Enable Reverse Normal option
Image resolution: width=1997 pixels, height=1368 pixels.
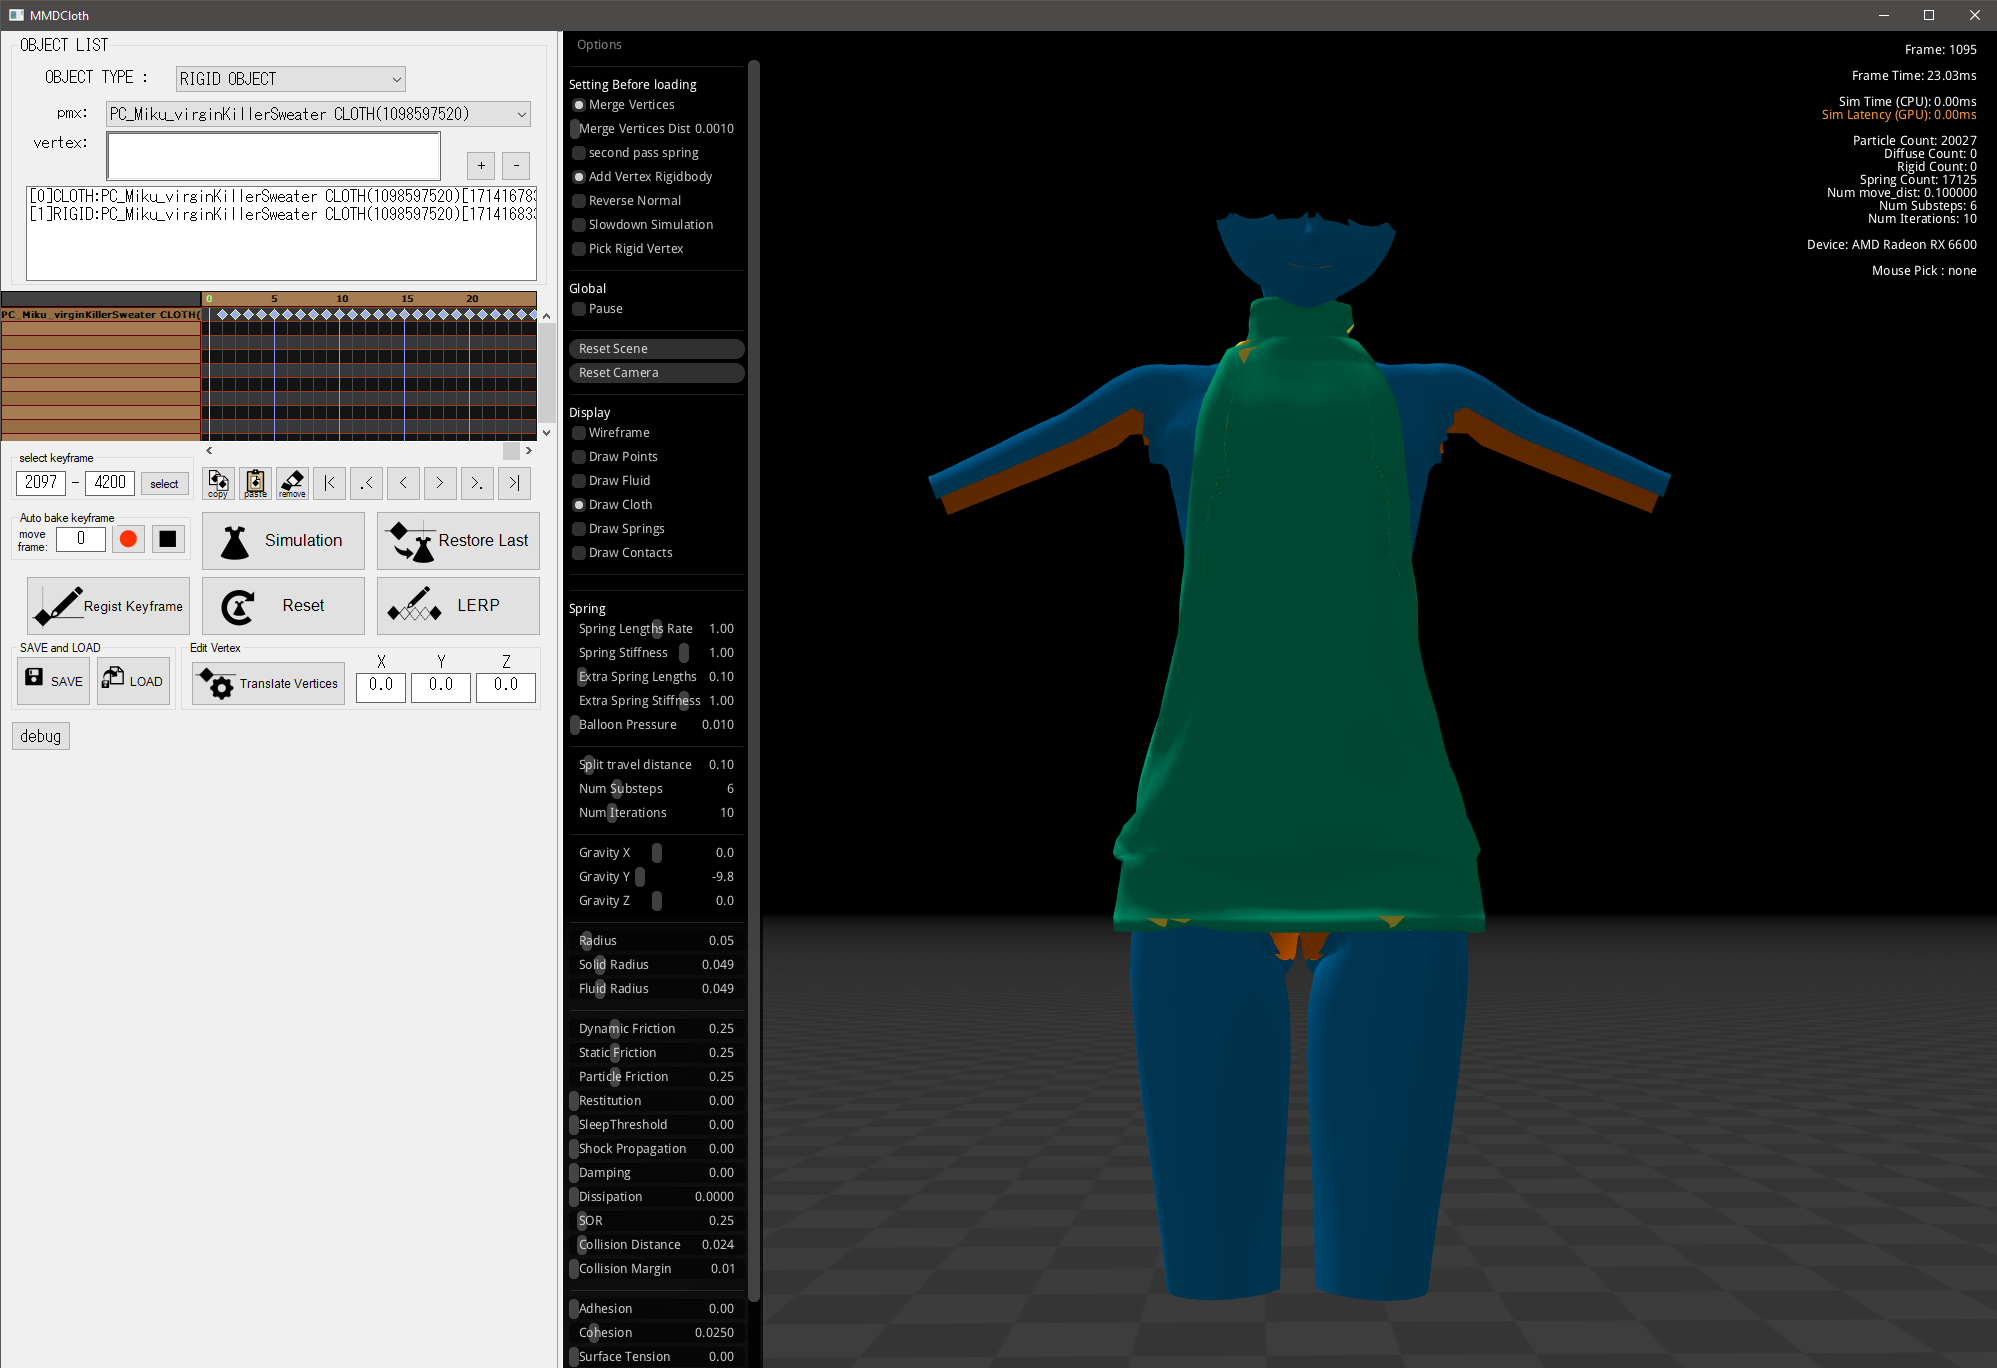click(579, 201)
